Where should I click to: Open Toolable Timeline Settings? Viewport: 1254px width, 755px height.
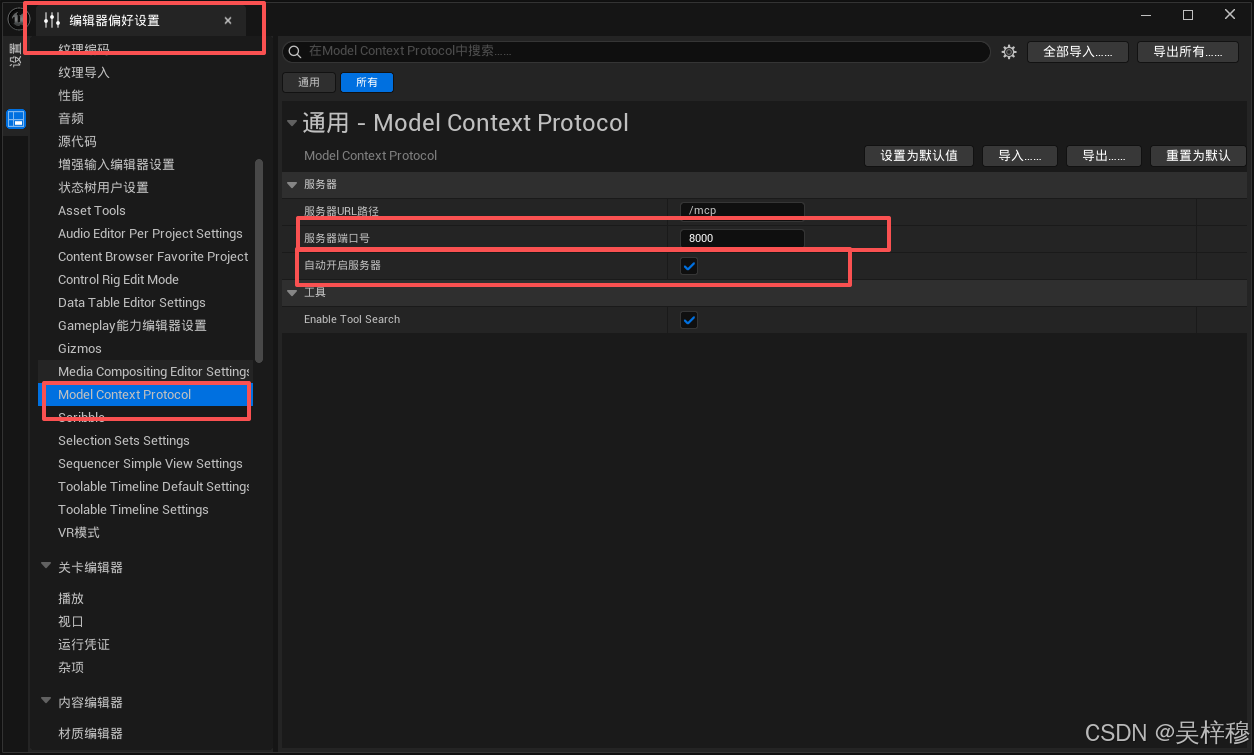133,509
